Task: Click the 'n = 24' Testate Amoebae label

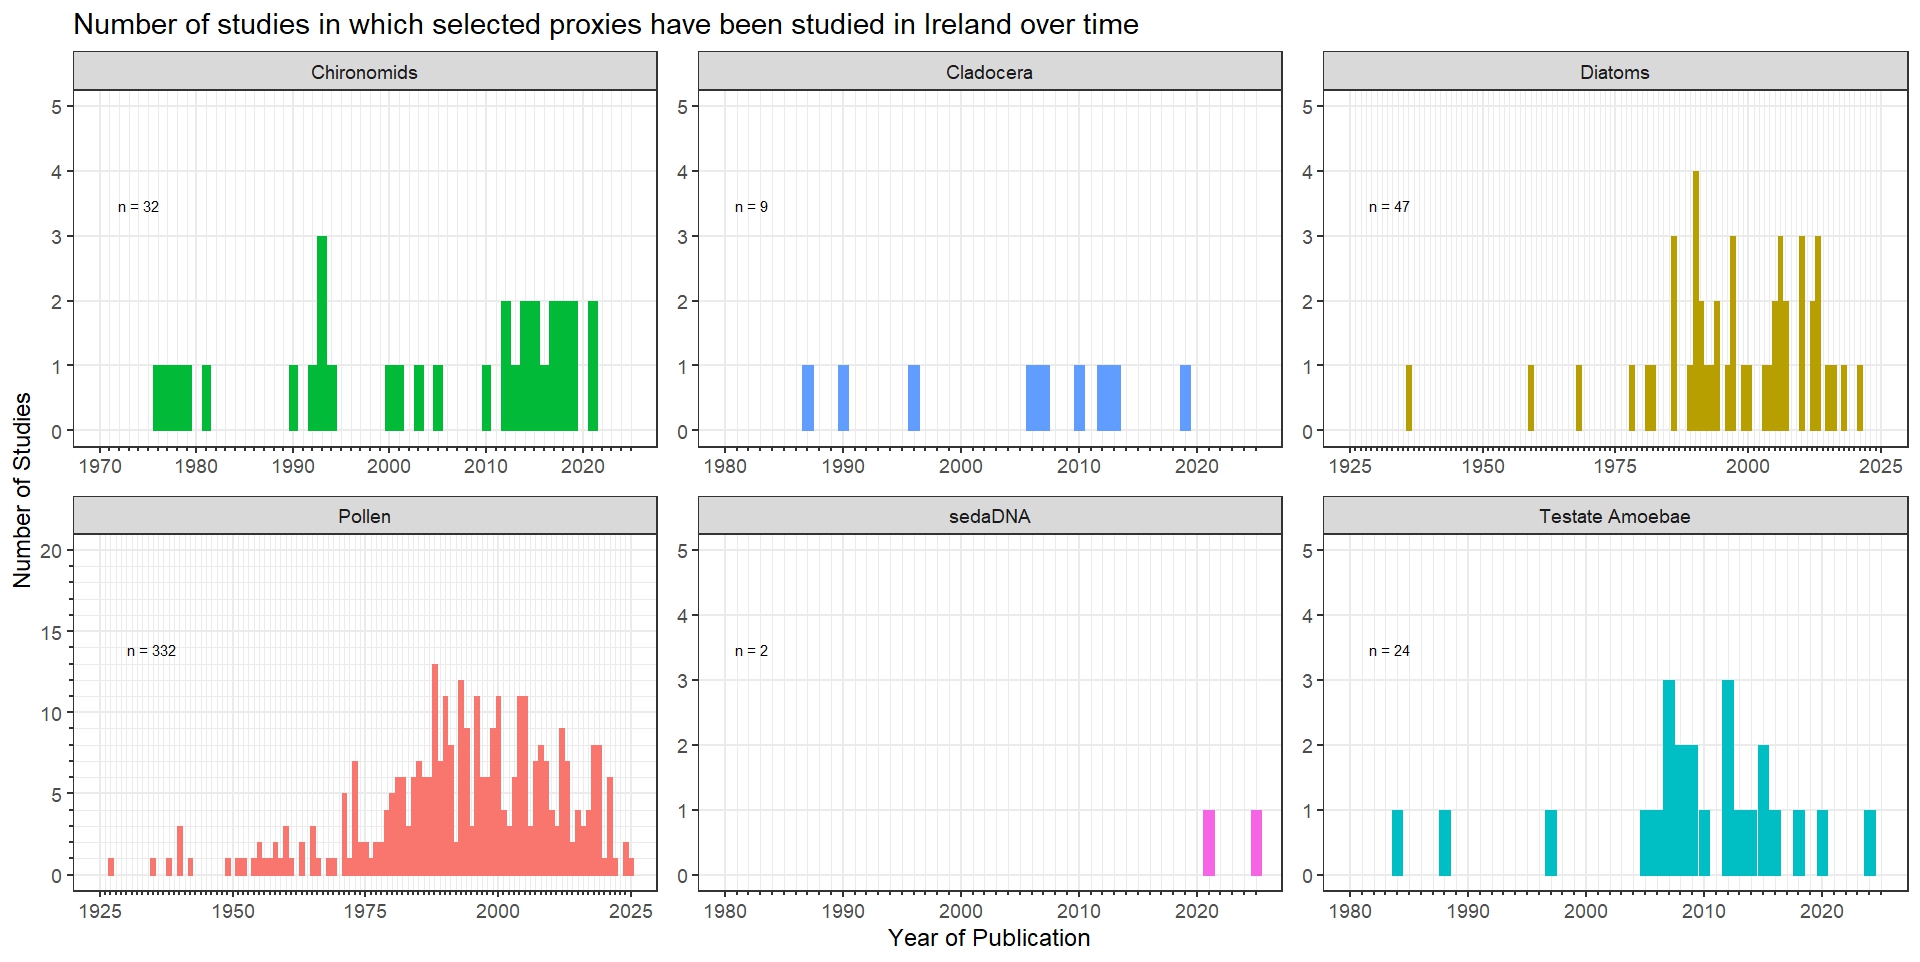Action: coord(1389,651)
